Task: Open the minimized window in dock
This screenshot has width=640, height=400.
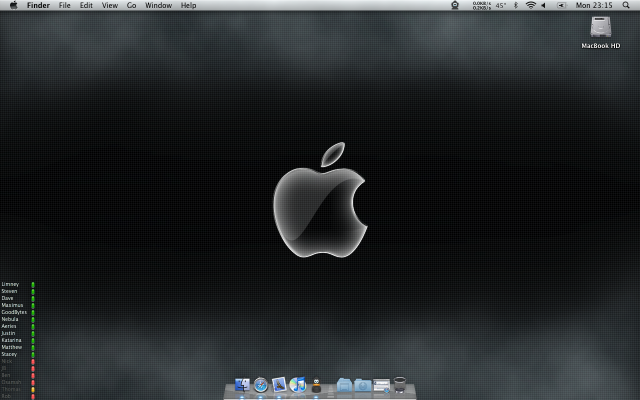Action: (x=381, y=385)
